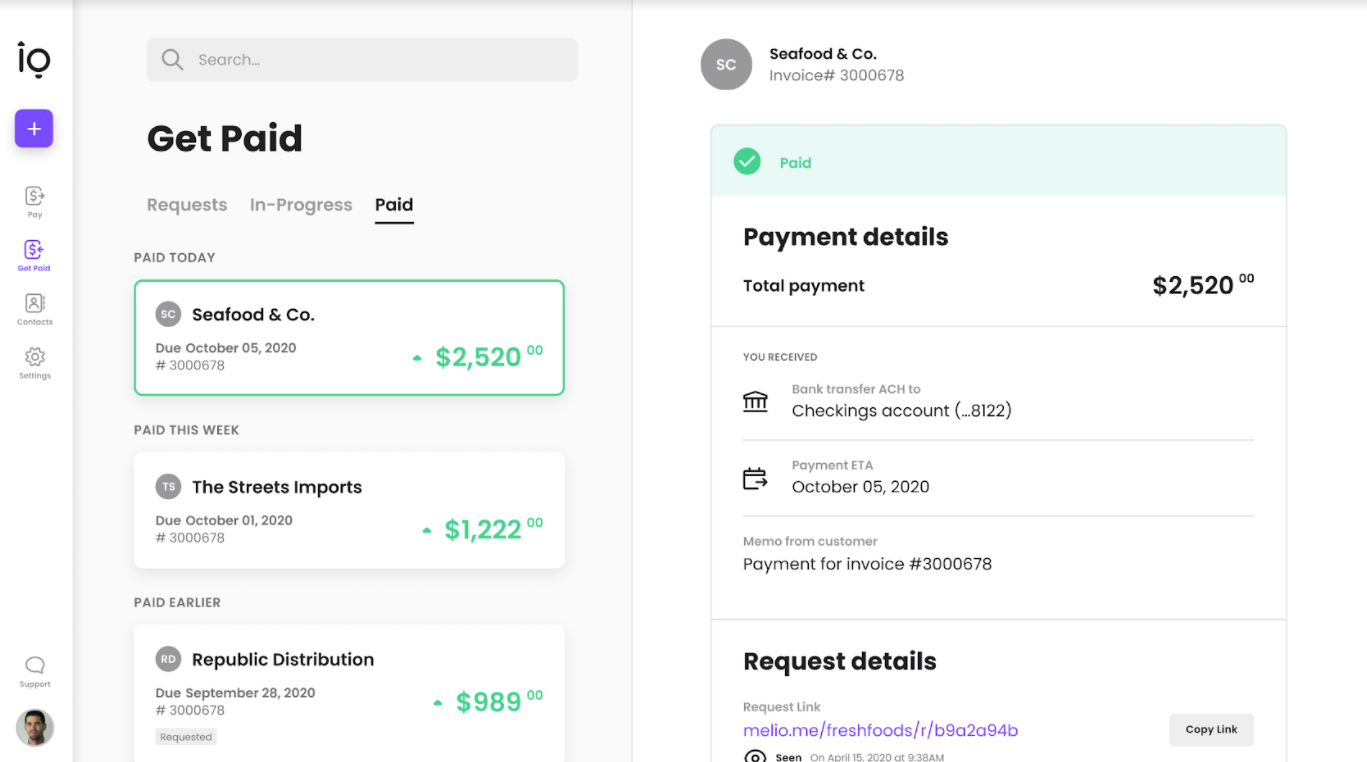Screen dimensions: 1367x762
Task: Select the Republic Distribution payment card
Action: (349, 693)
